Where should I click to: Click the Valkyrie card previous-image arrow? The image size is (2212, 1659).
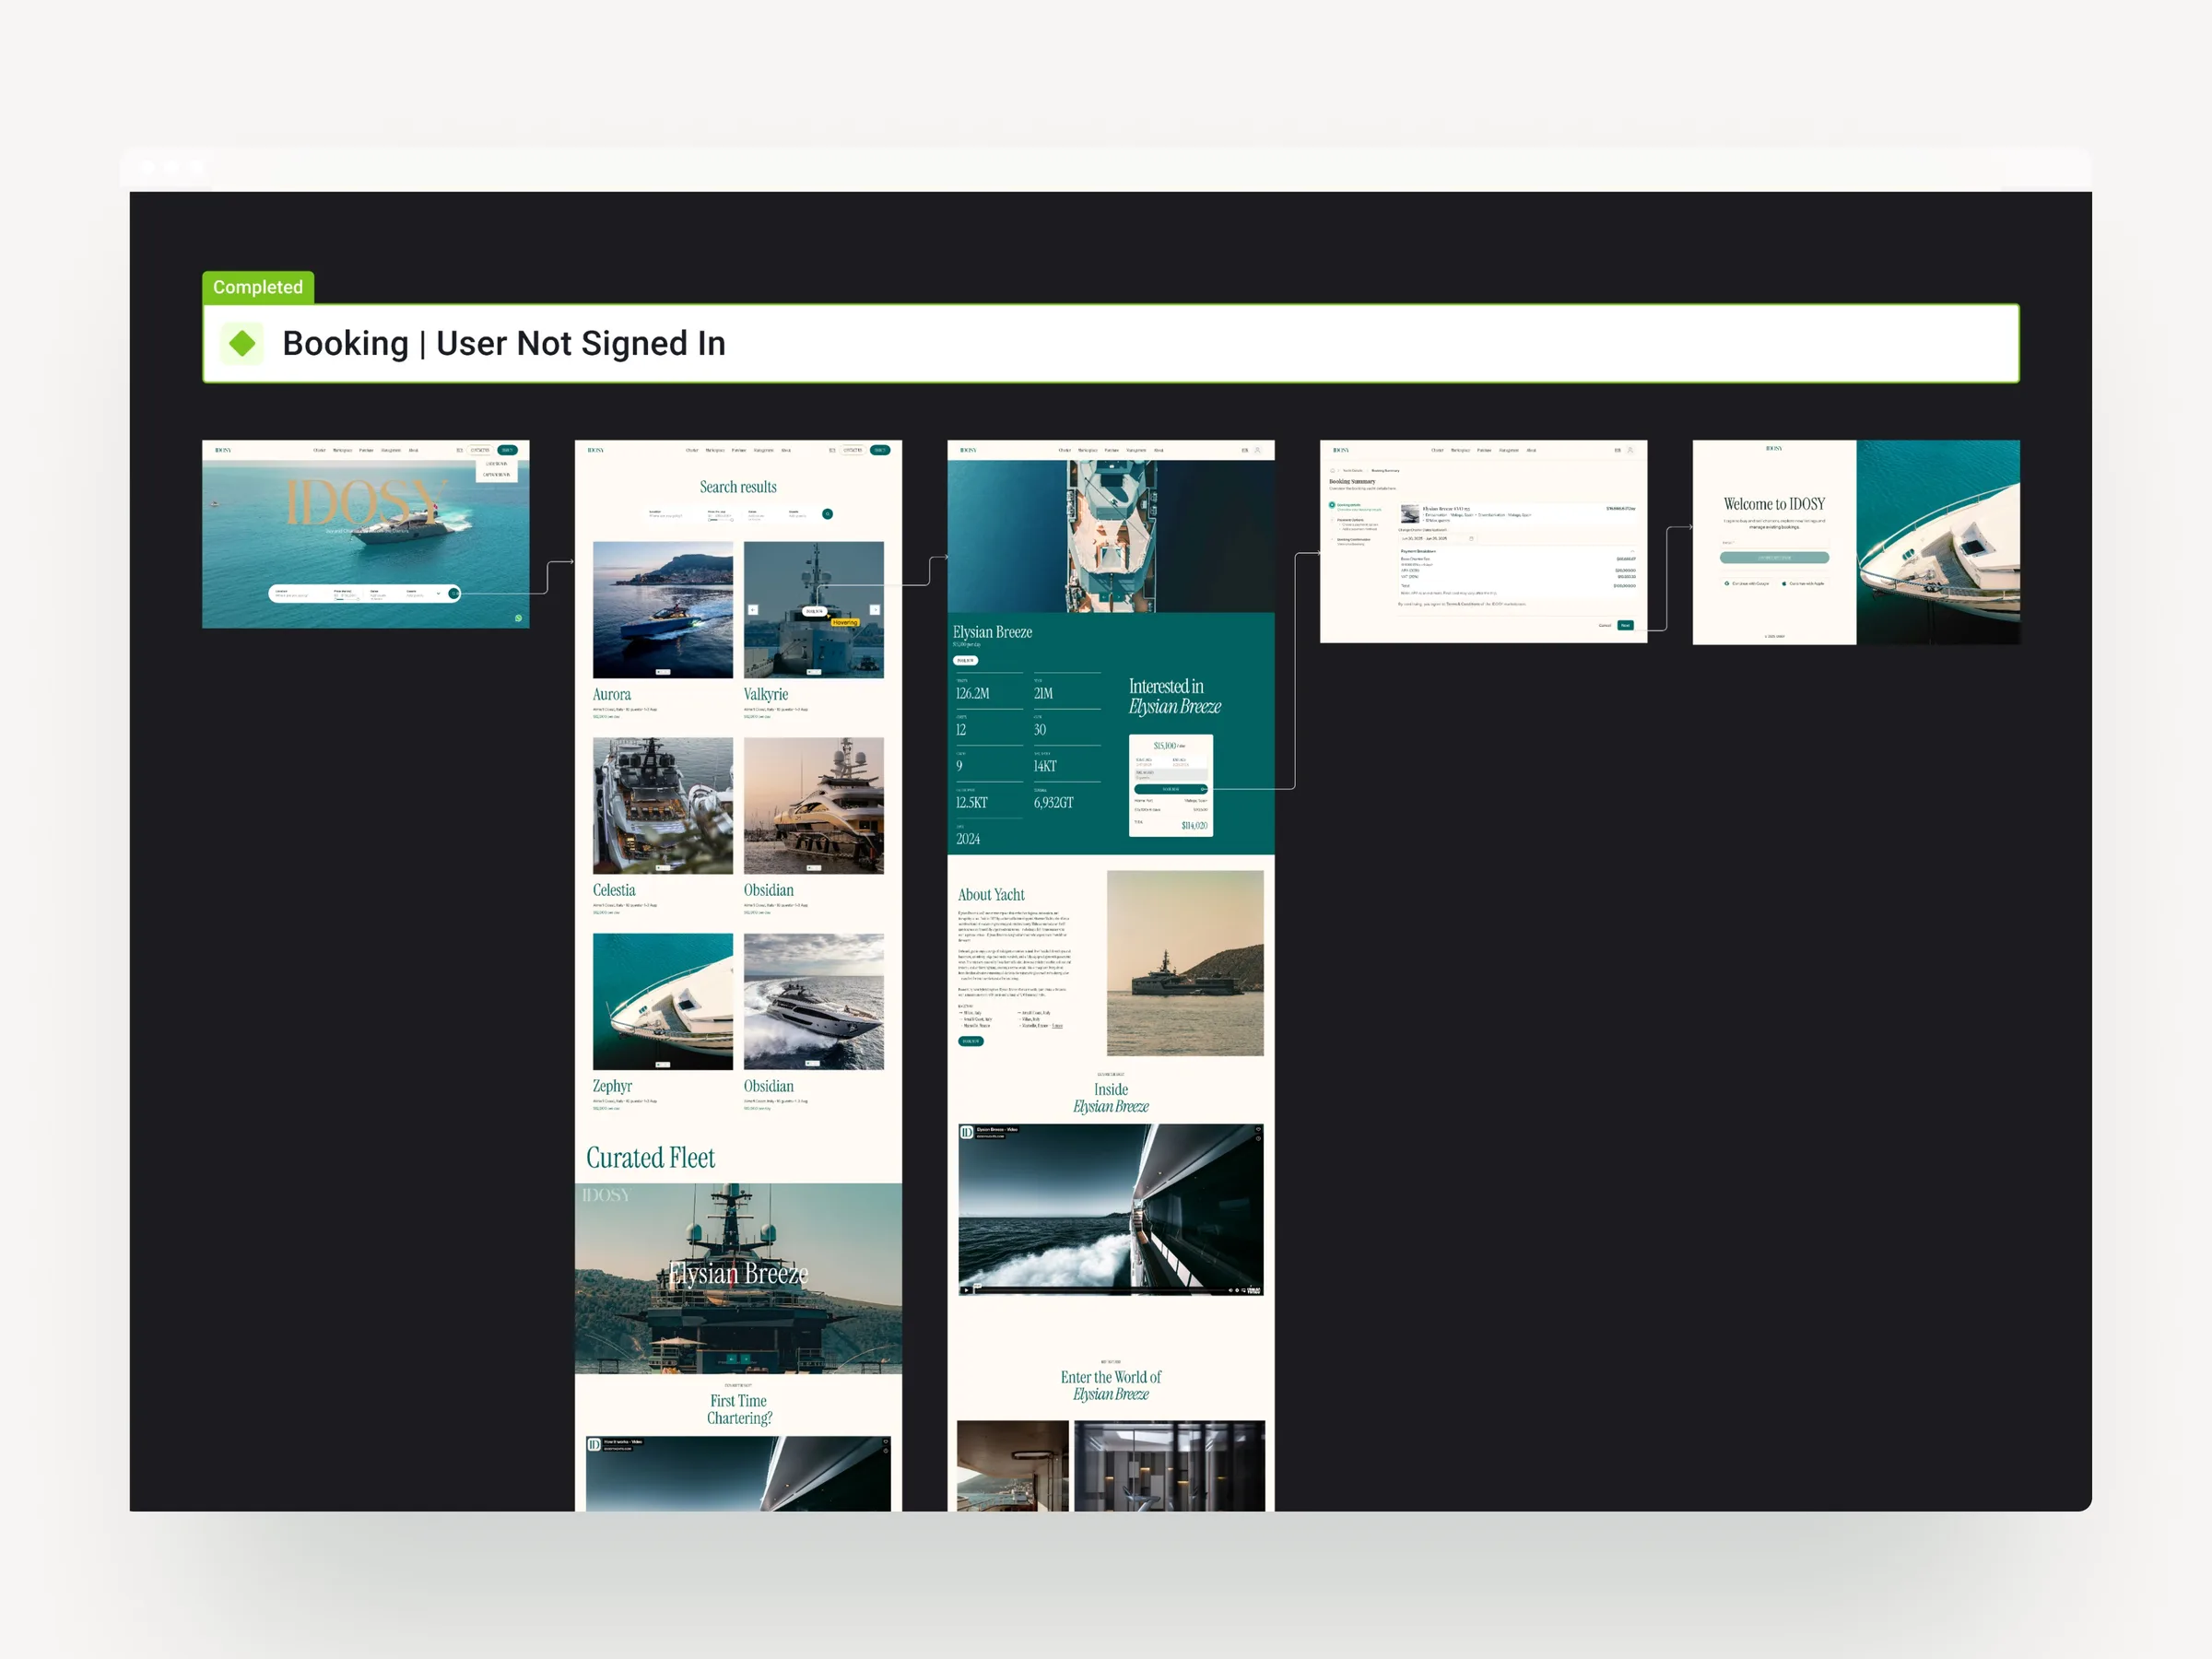coord(754,610)
